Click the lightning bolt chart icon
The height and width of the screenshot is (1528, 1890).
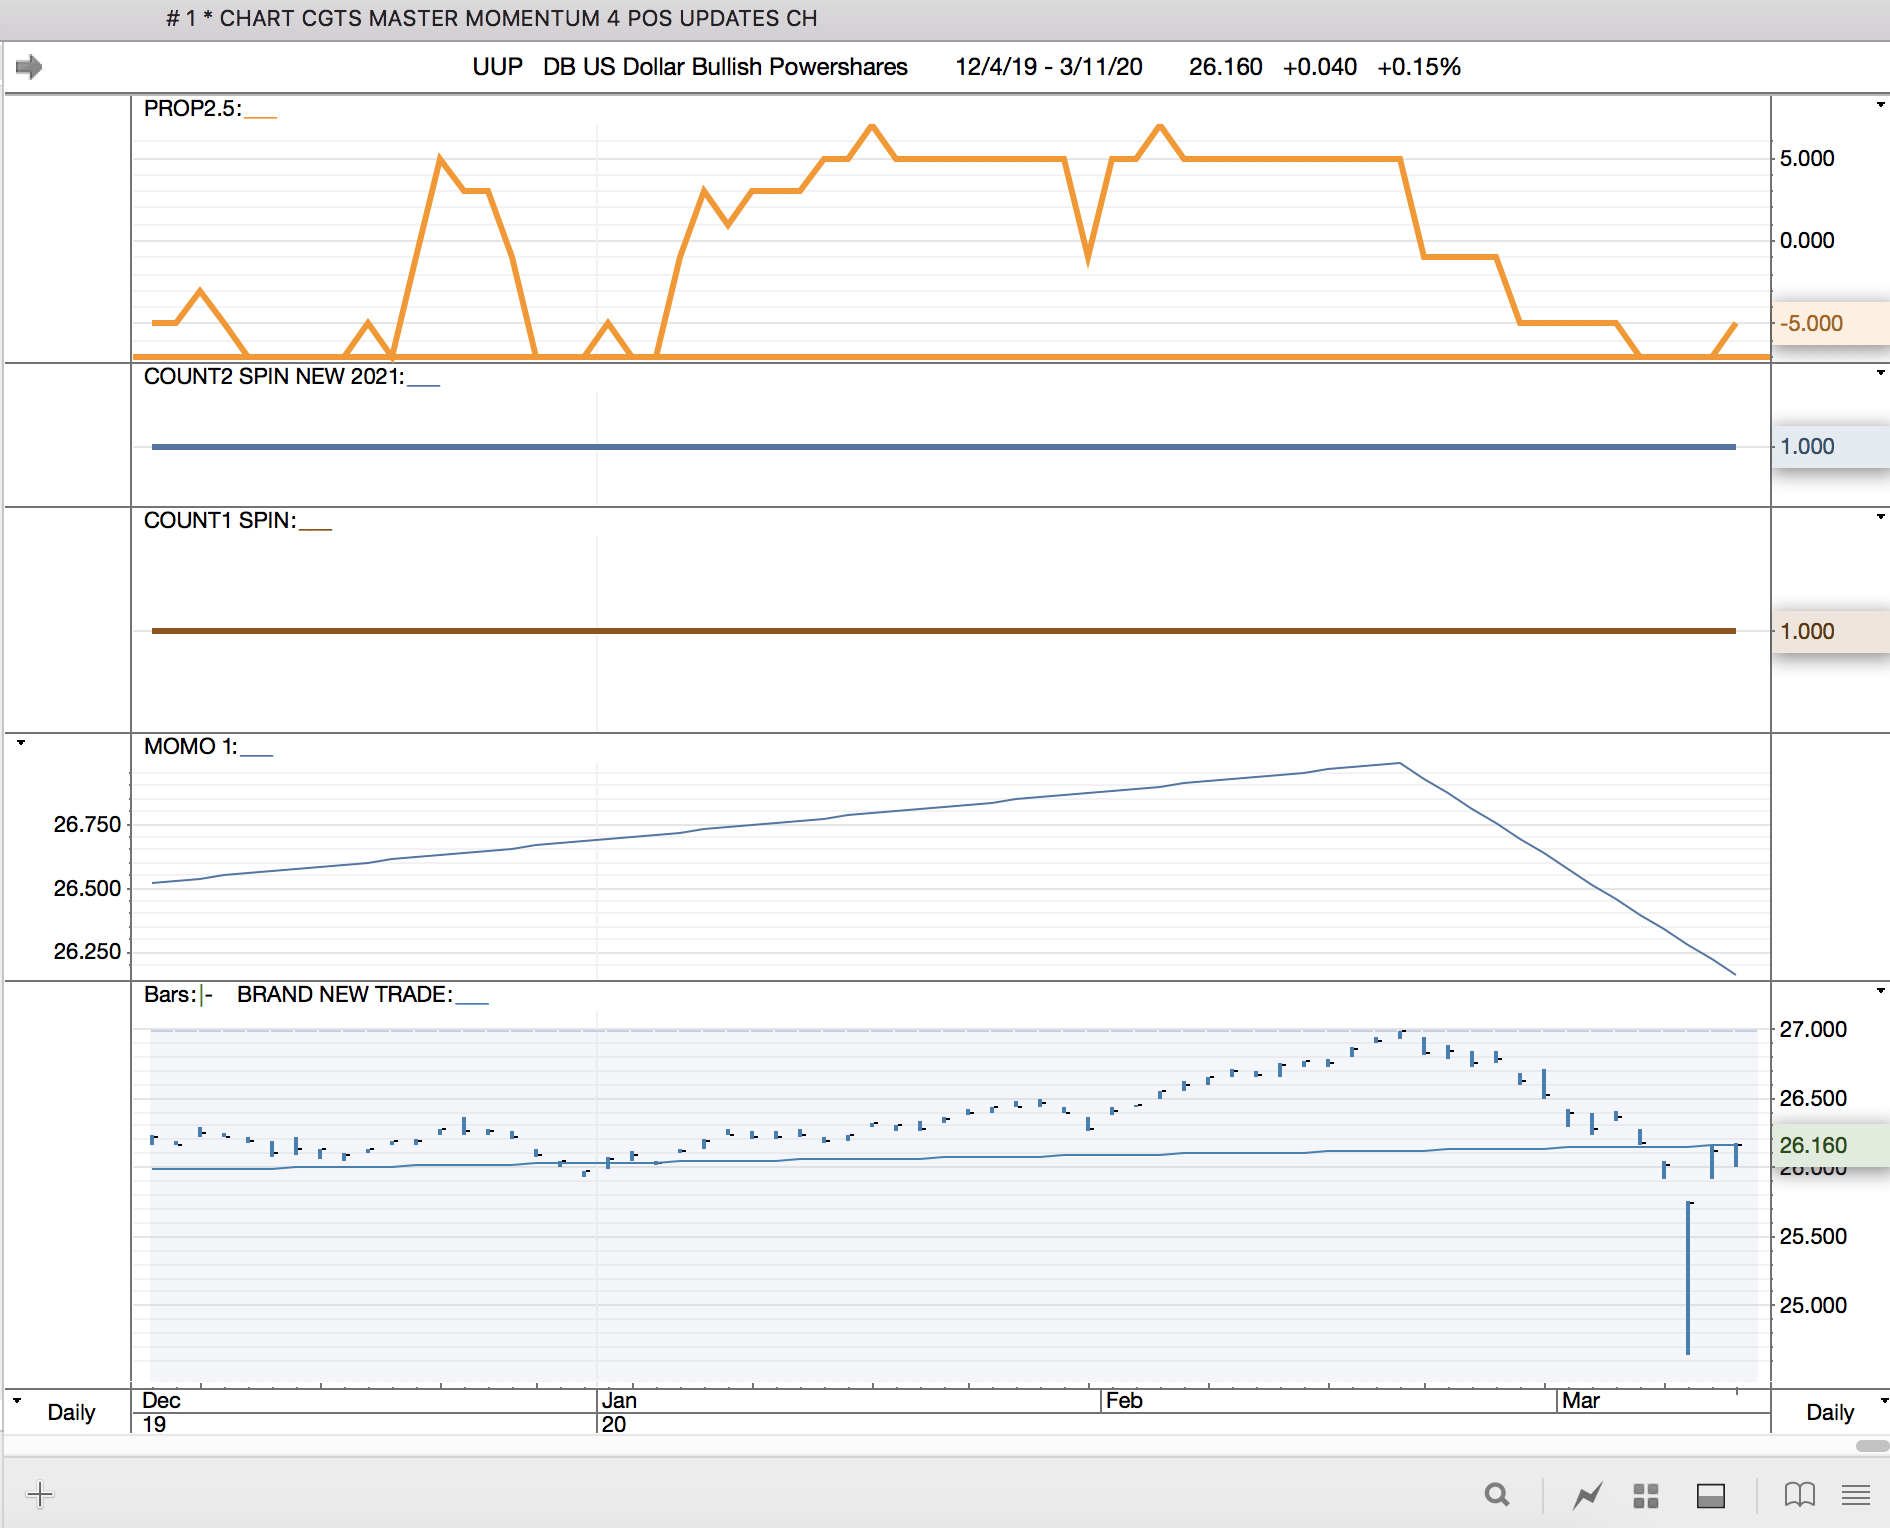point(1586,1495)
